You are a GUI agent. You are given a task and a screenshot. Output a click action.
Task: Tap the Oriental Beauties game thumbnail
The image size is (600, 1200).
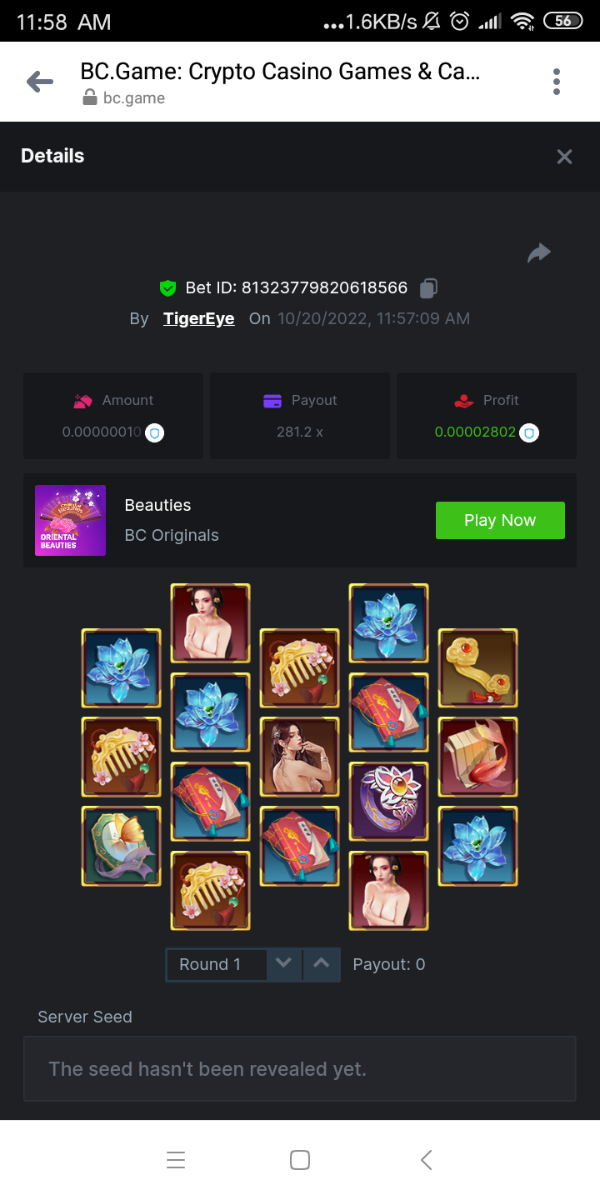[70, 520]
